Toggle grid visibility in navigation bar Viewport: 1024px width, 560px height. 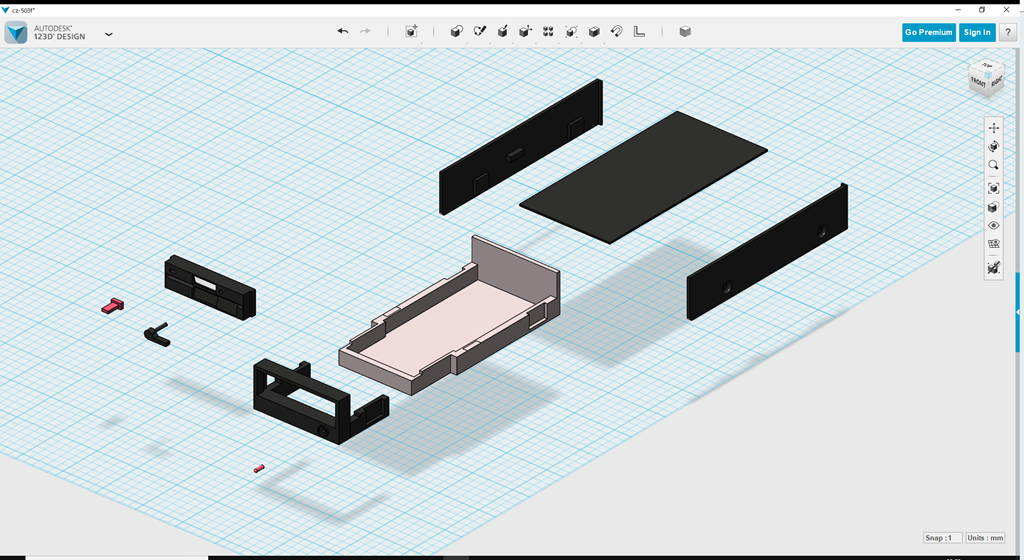point(993,244)
